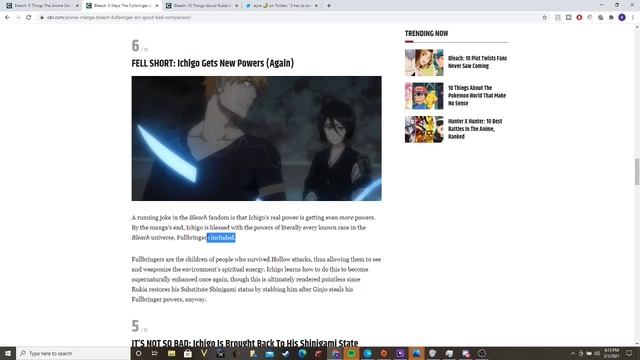Screen dimensions: 640x360
Task: Open the extensions puzzle-piece menu
Action: click(x=611, y=18)
